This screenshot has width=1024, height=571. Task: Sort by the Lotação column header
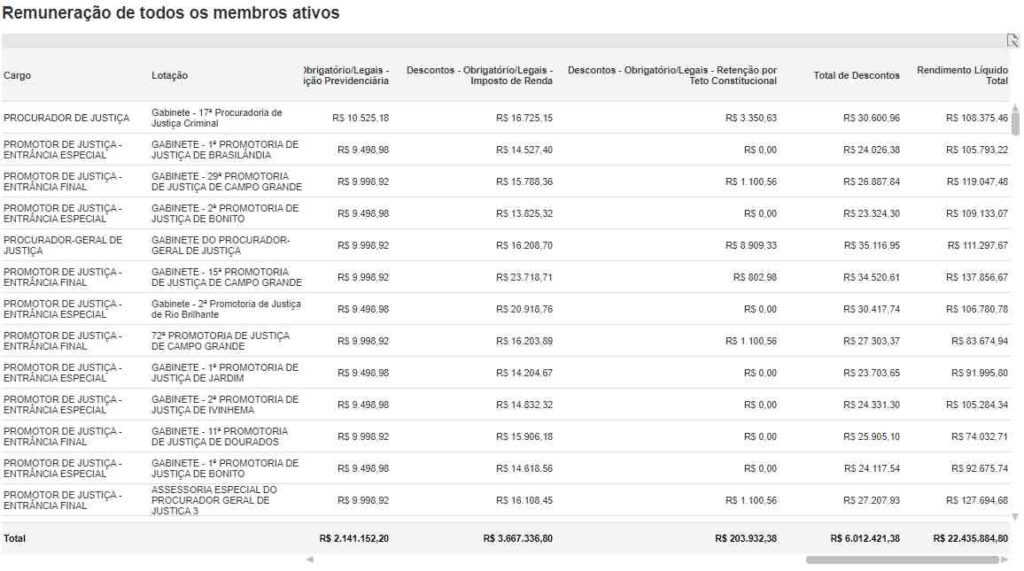point(170,76)
